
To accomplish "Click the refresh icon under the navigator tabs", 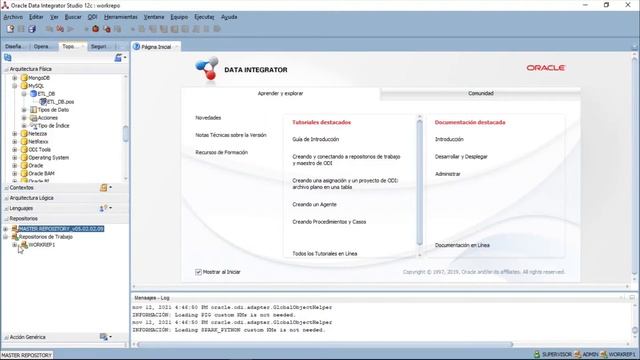I will (7, 58).
